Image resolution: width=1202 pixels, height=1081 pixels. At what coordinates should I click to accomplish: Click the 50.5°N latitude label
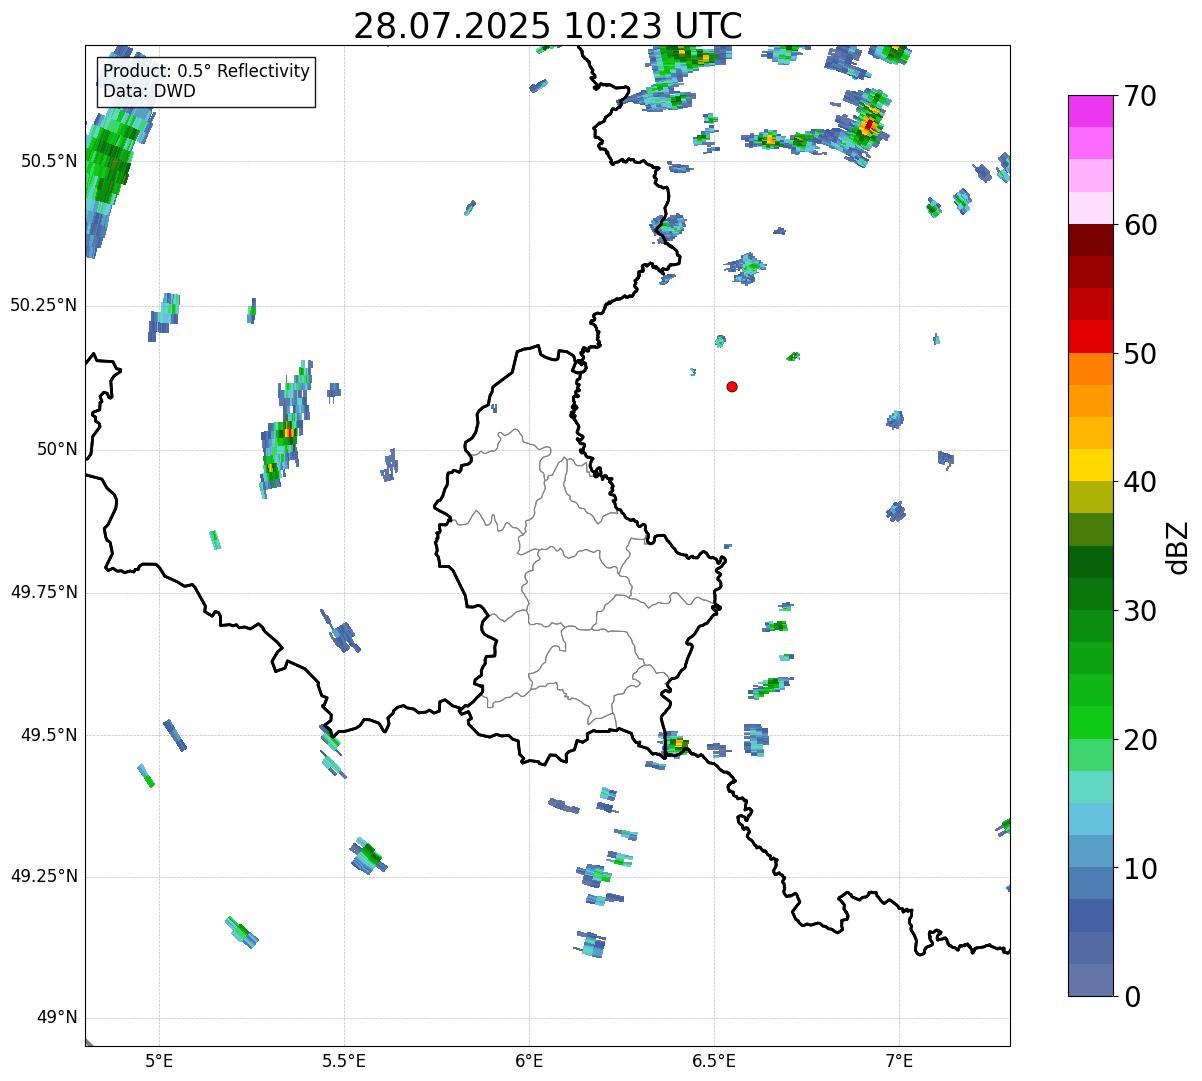(x=49, y=161)
